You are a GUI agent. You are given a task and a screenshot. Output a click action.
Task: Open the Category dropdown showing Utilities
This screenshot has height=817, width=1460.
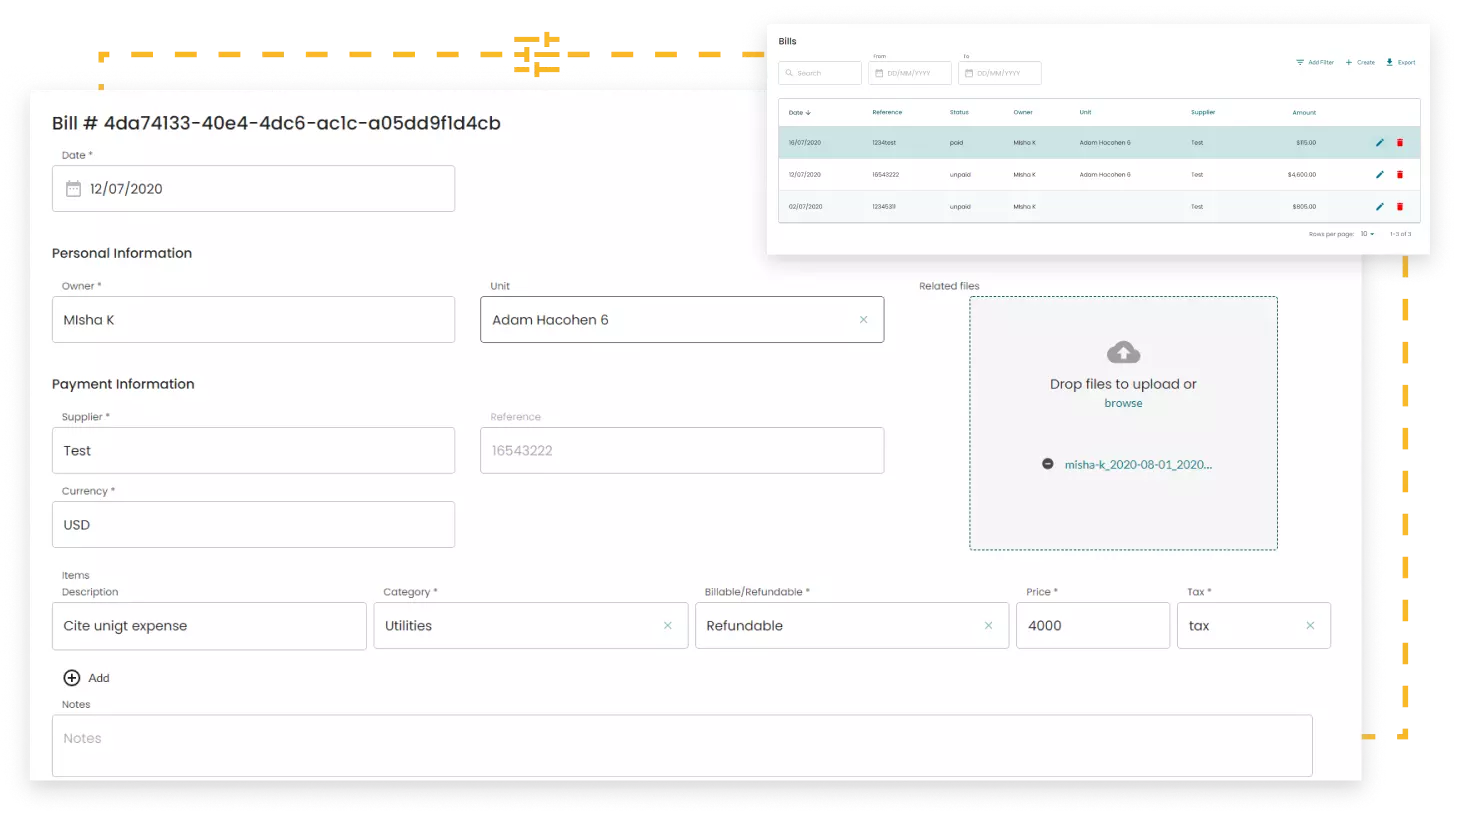515,626
